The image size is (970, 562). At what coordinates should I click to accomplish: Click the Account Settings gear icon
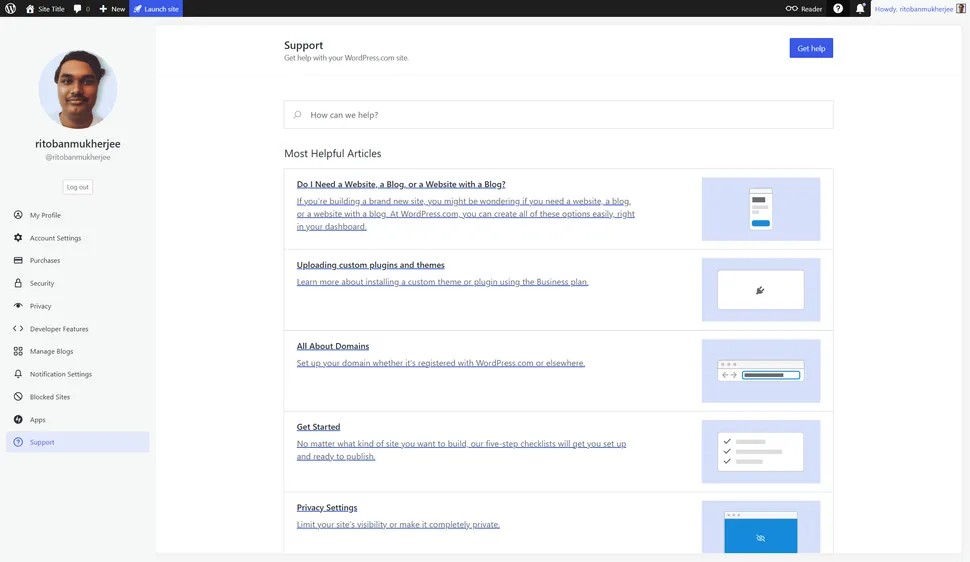18,238
